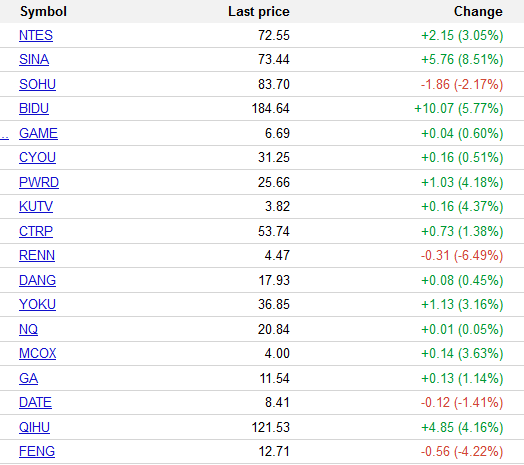Select the CTRP symbol link
The width and height of the screenshot is (524, 465).
36,231
